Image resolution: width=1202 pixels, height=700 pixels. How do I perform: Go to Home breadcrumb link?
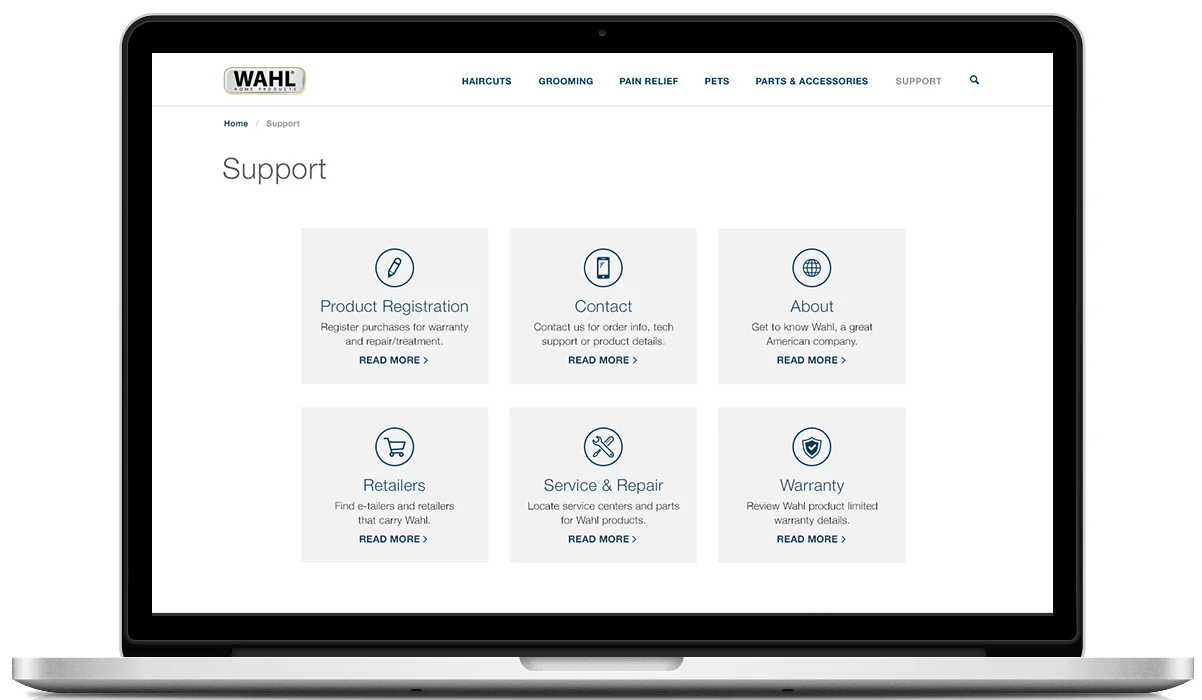point(236,124)
